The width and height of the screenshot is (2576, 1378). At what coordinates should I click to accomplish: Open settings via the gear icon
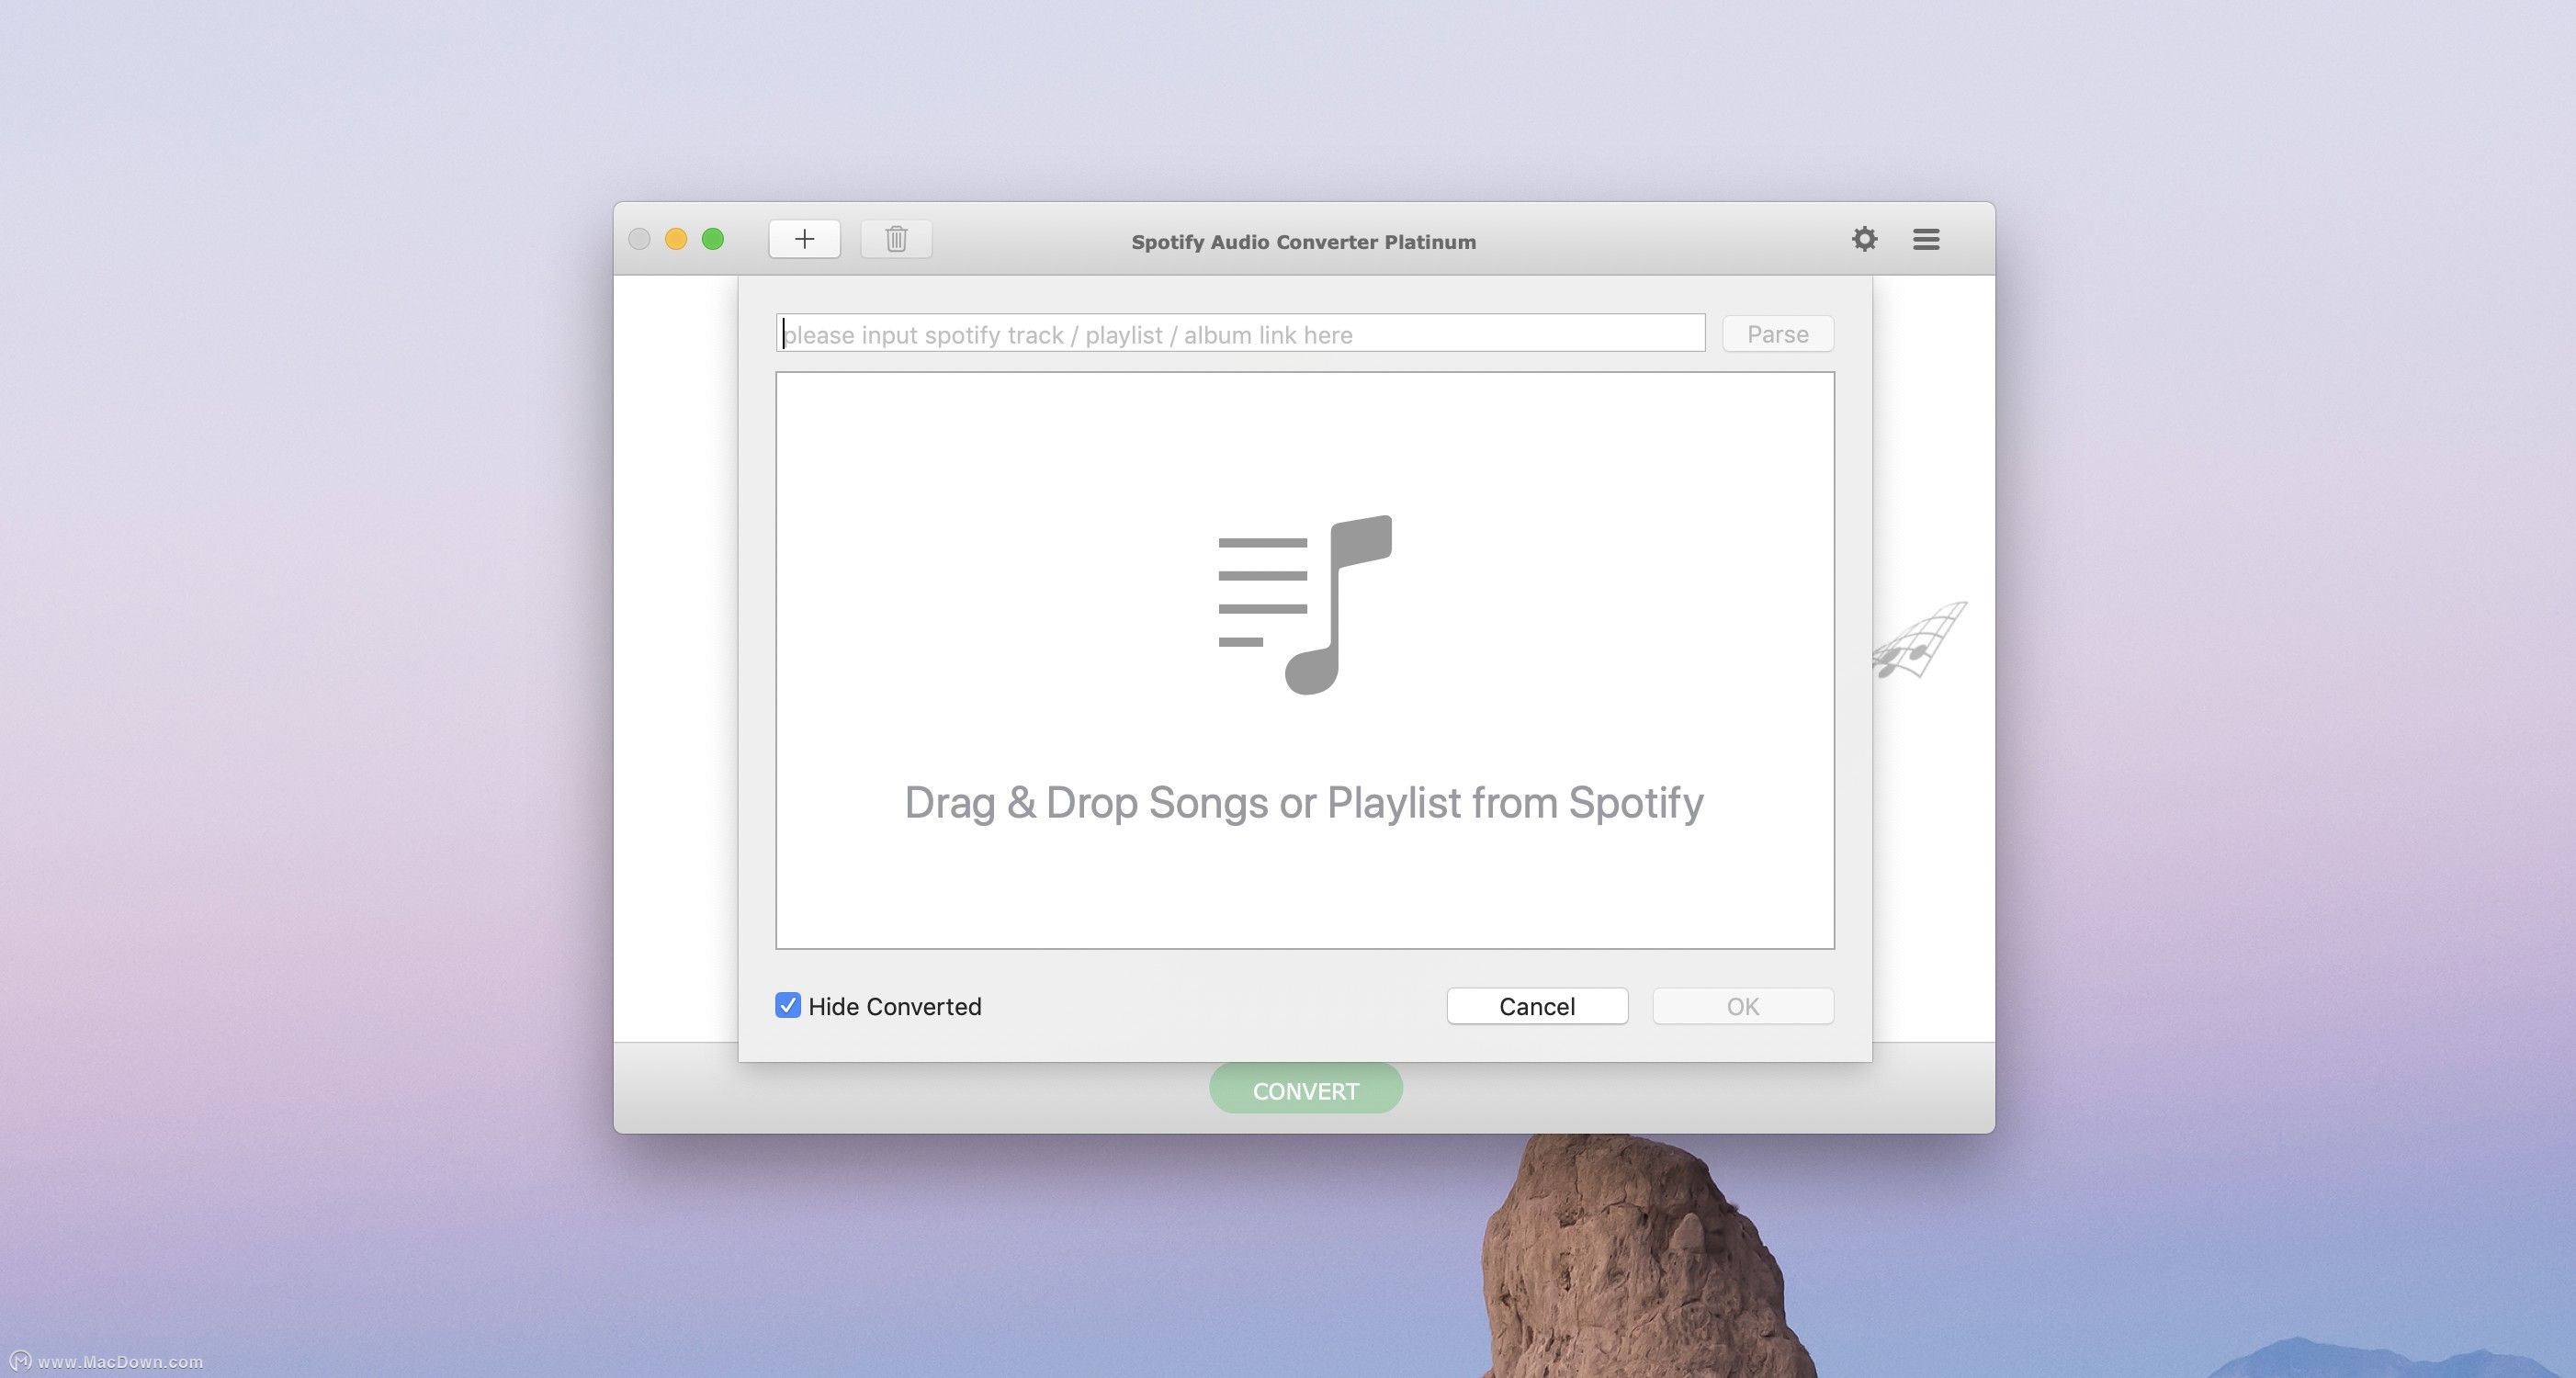pyautogui.click(x=1864, y=239)
